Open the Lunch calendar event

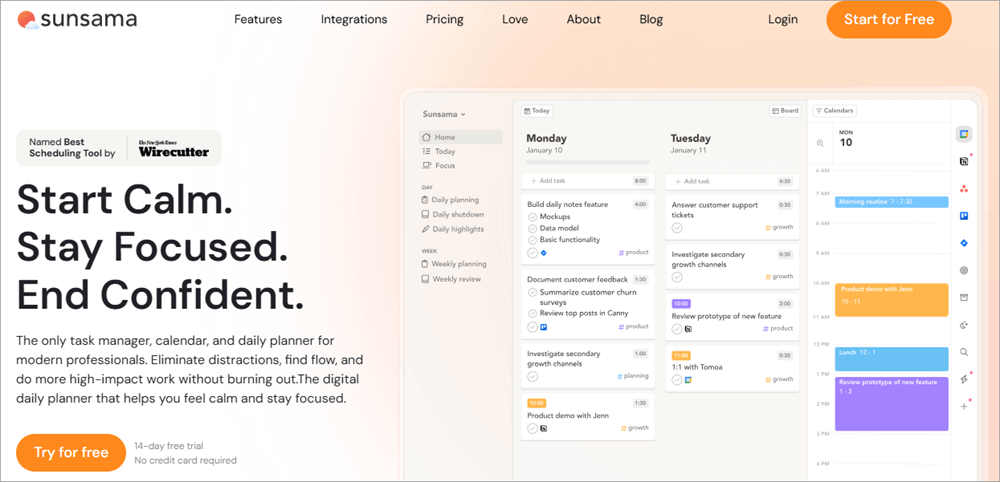pos(892,359)
